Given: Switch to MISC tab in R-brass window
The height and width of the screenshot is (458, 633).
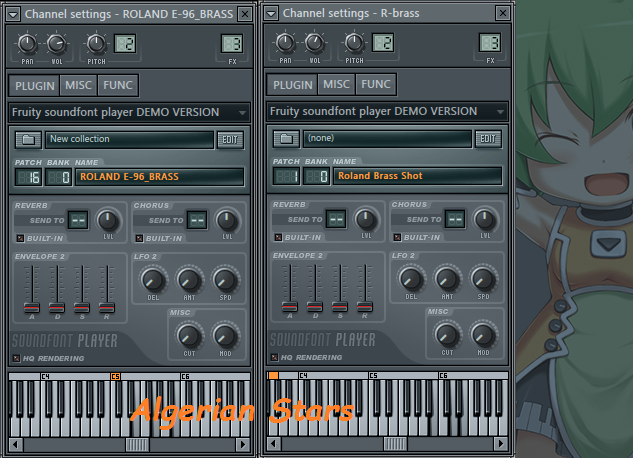Looking at the screenshot, I should [336, 85].
